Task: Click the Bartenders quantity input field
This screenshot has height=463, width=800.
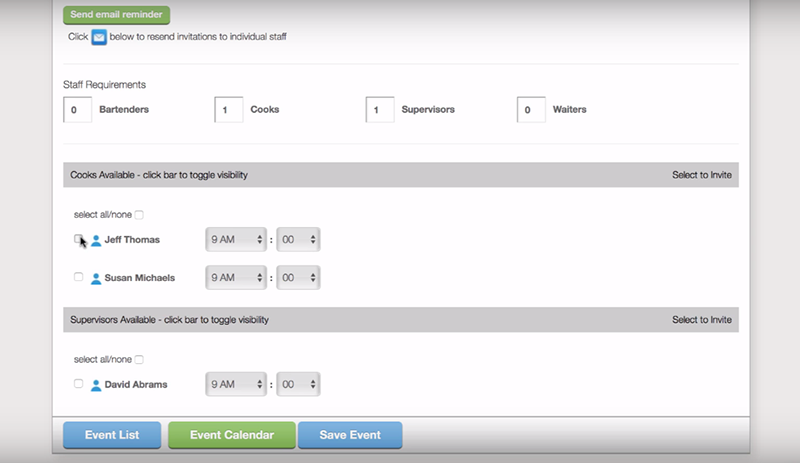Action: 77,110
